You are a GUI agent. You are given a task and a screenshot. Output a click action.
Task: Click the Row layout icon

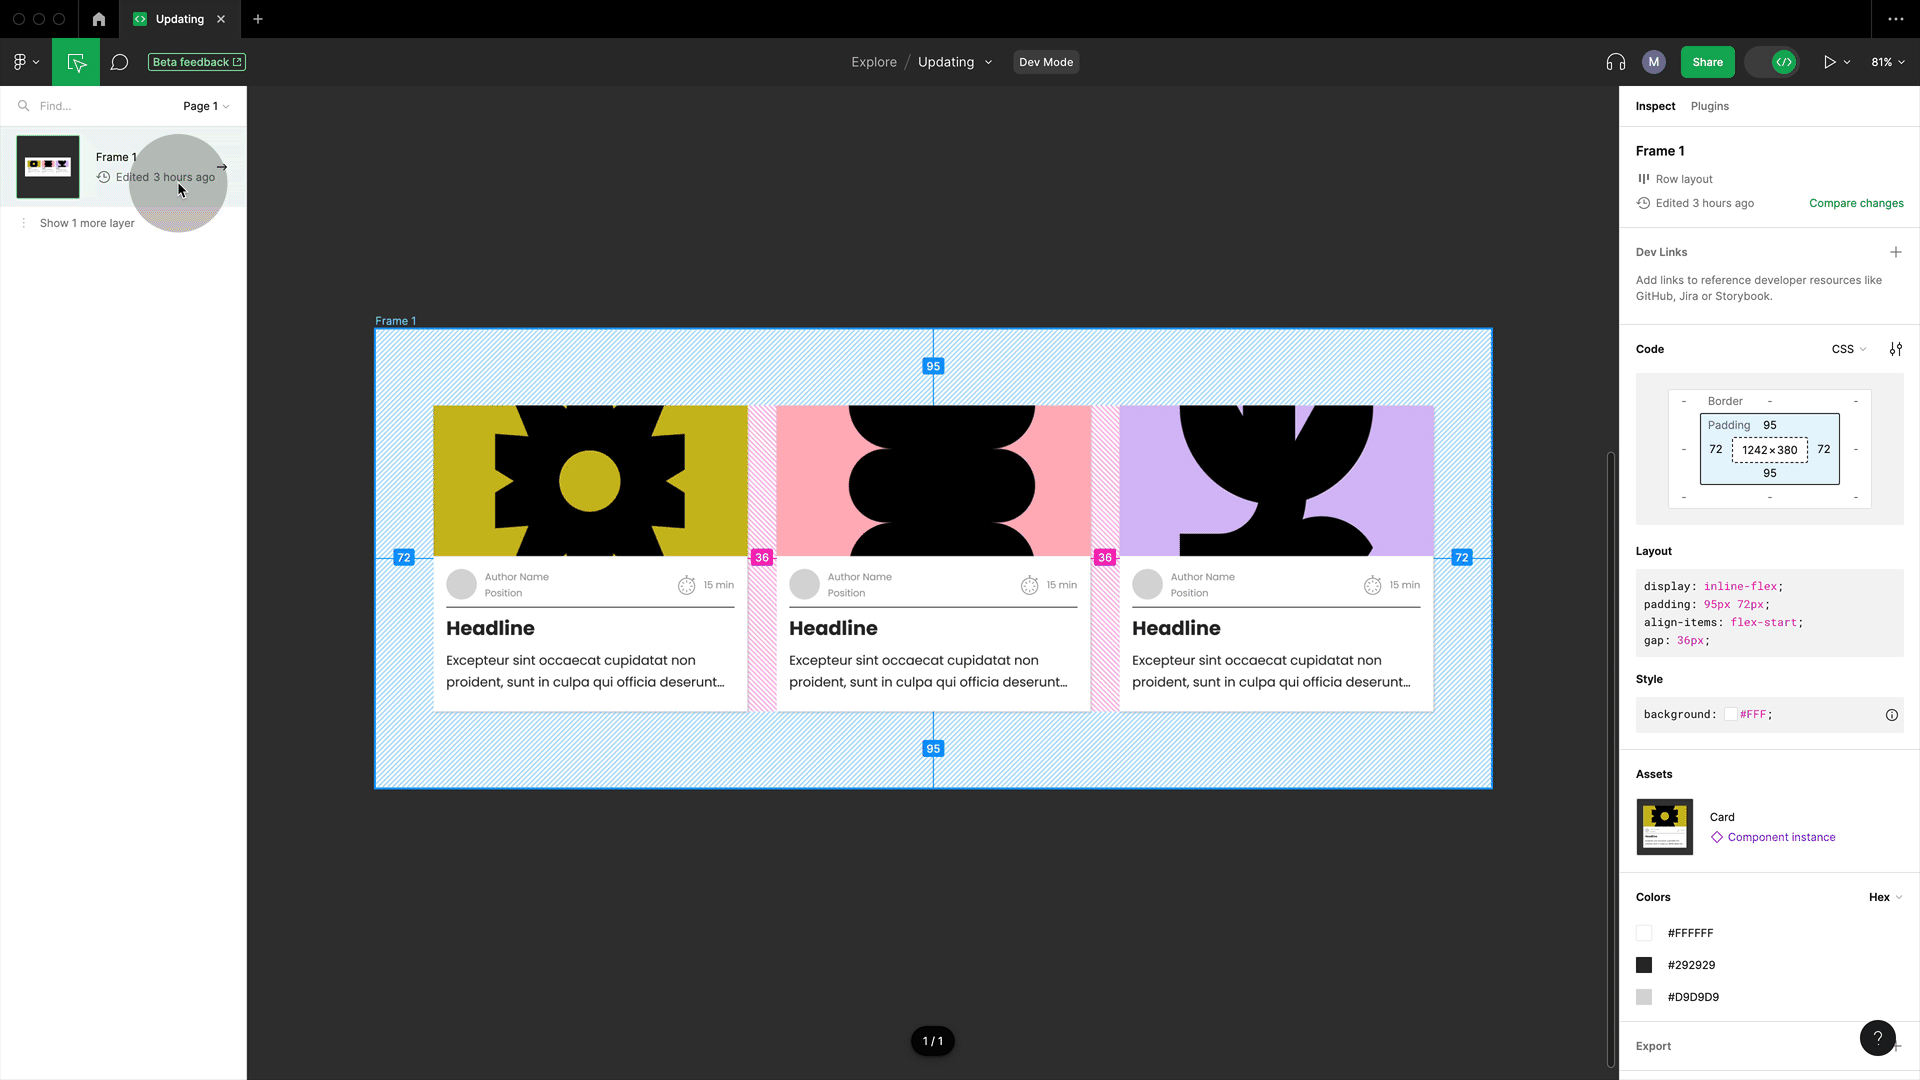[x=1643, y=179]
